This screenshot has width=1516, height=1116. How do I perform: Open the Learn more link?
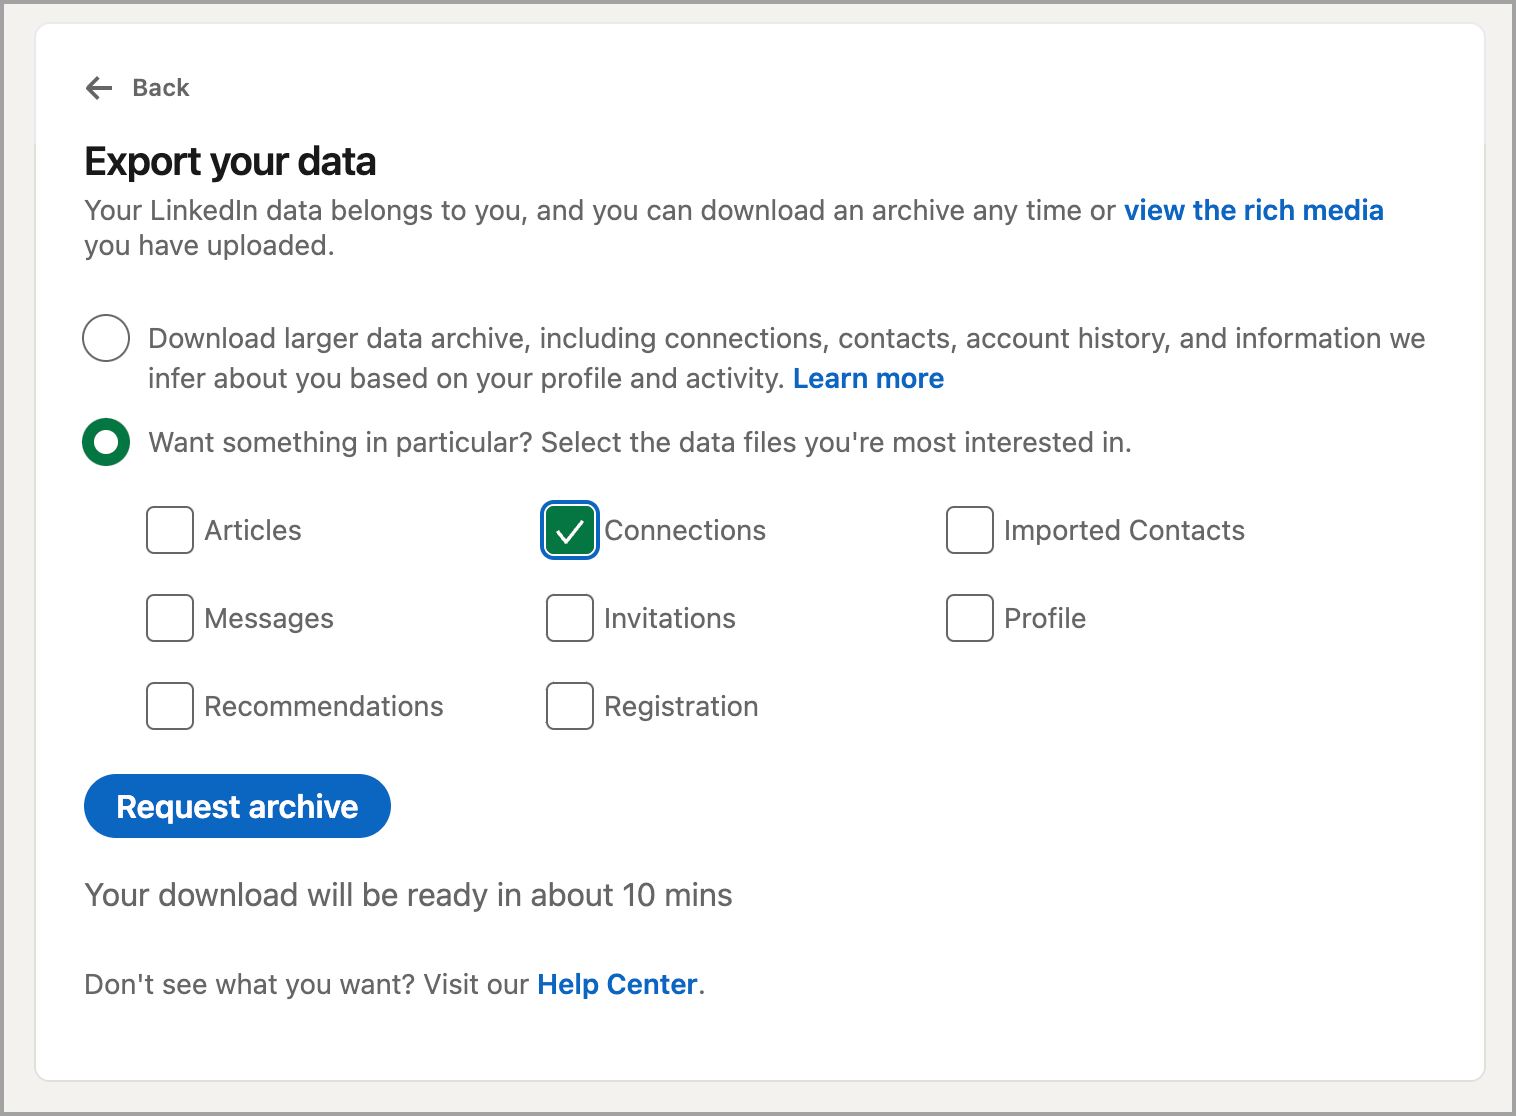pos(868,379)
